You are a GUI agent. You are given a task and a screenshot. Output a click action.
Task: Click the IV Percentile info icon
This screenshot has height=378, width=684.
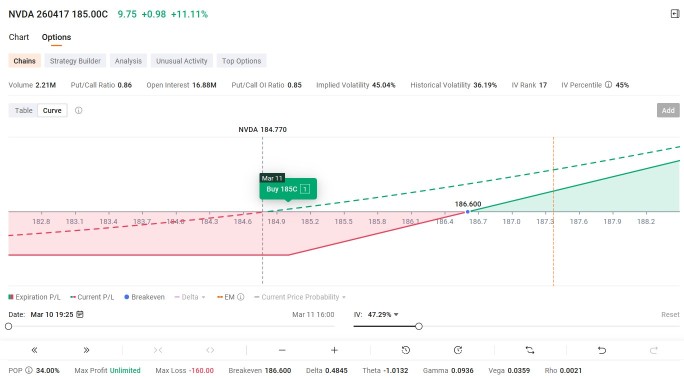pos(608,85)
